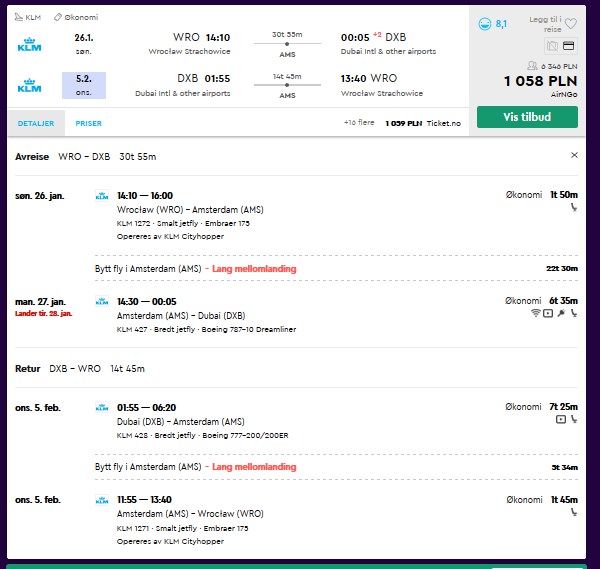Click power outlet icon on Amsterdam–Dubai flight
The image size is (600, 569).
(561, 313)
